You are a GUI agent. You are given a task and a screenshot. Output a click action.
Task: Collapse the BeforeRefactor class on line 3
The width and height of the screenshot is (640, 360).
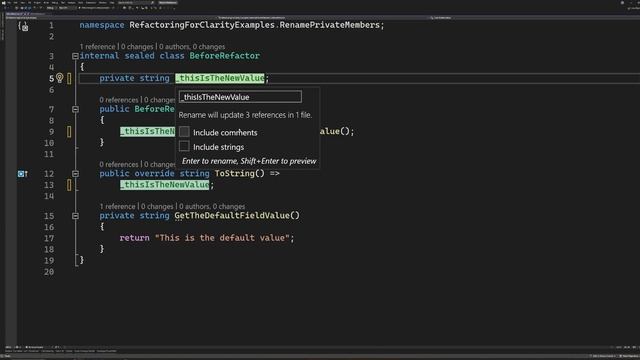[x=76, y=56]
